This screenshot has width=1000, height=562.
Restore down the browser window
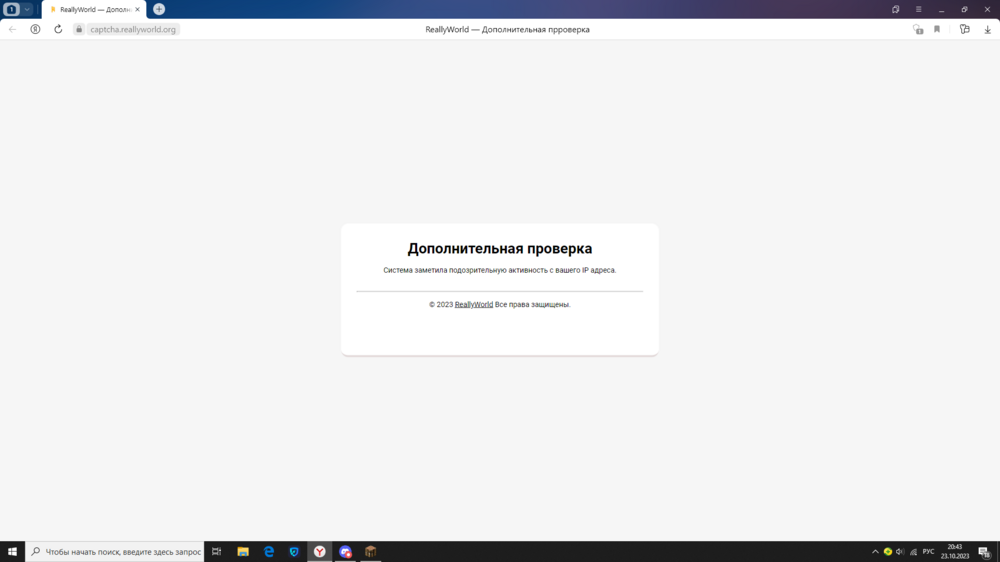click(964, 10)
